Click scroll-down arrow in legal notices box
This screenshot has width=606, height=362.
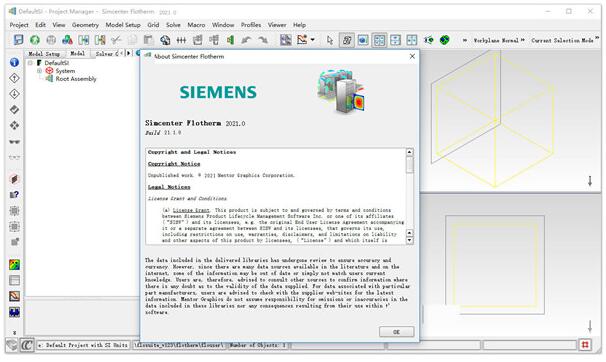(x=410, y=240)
